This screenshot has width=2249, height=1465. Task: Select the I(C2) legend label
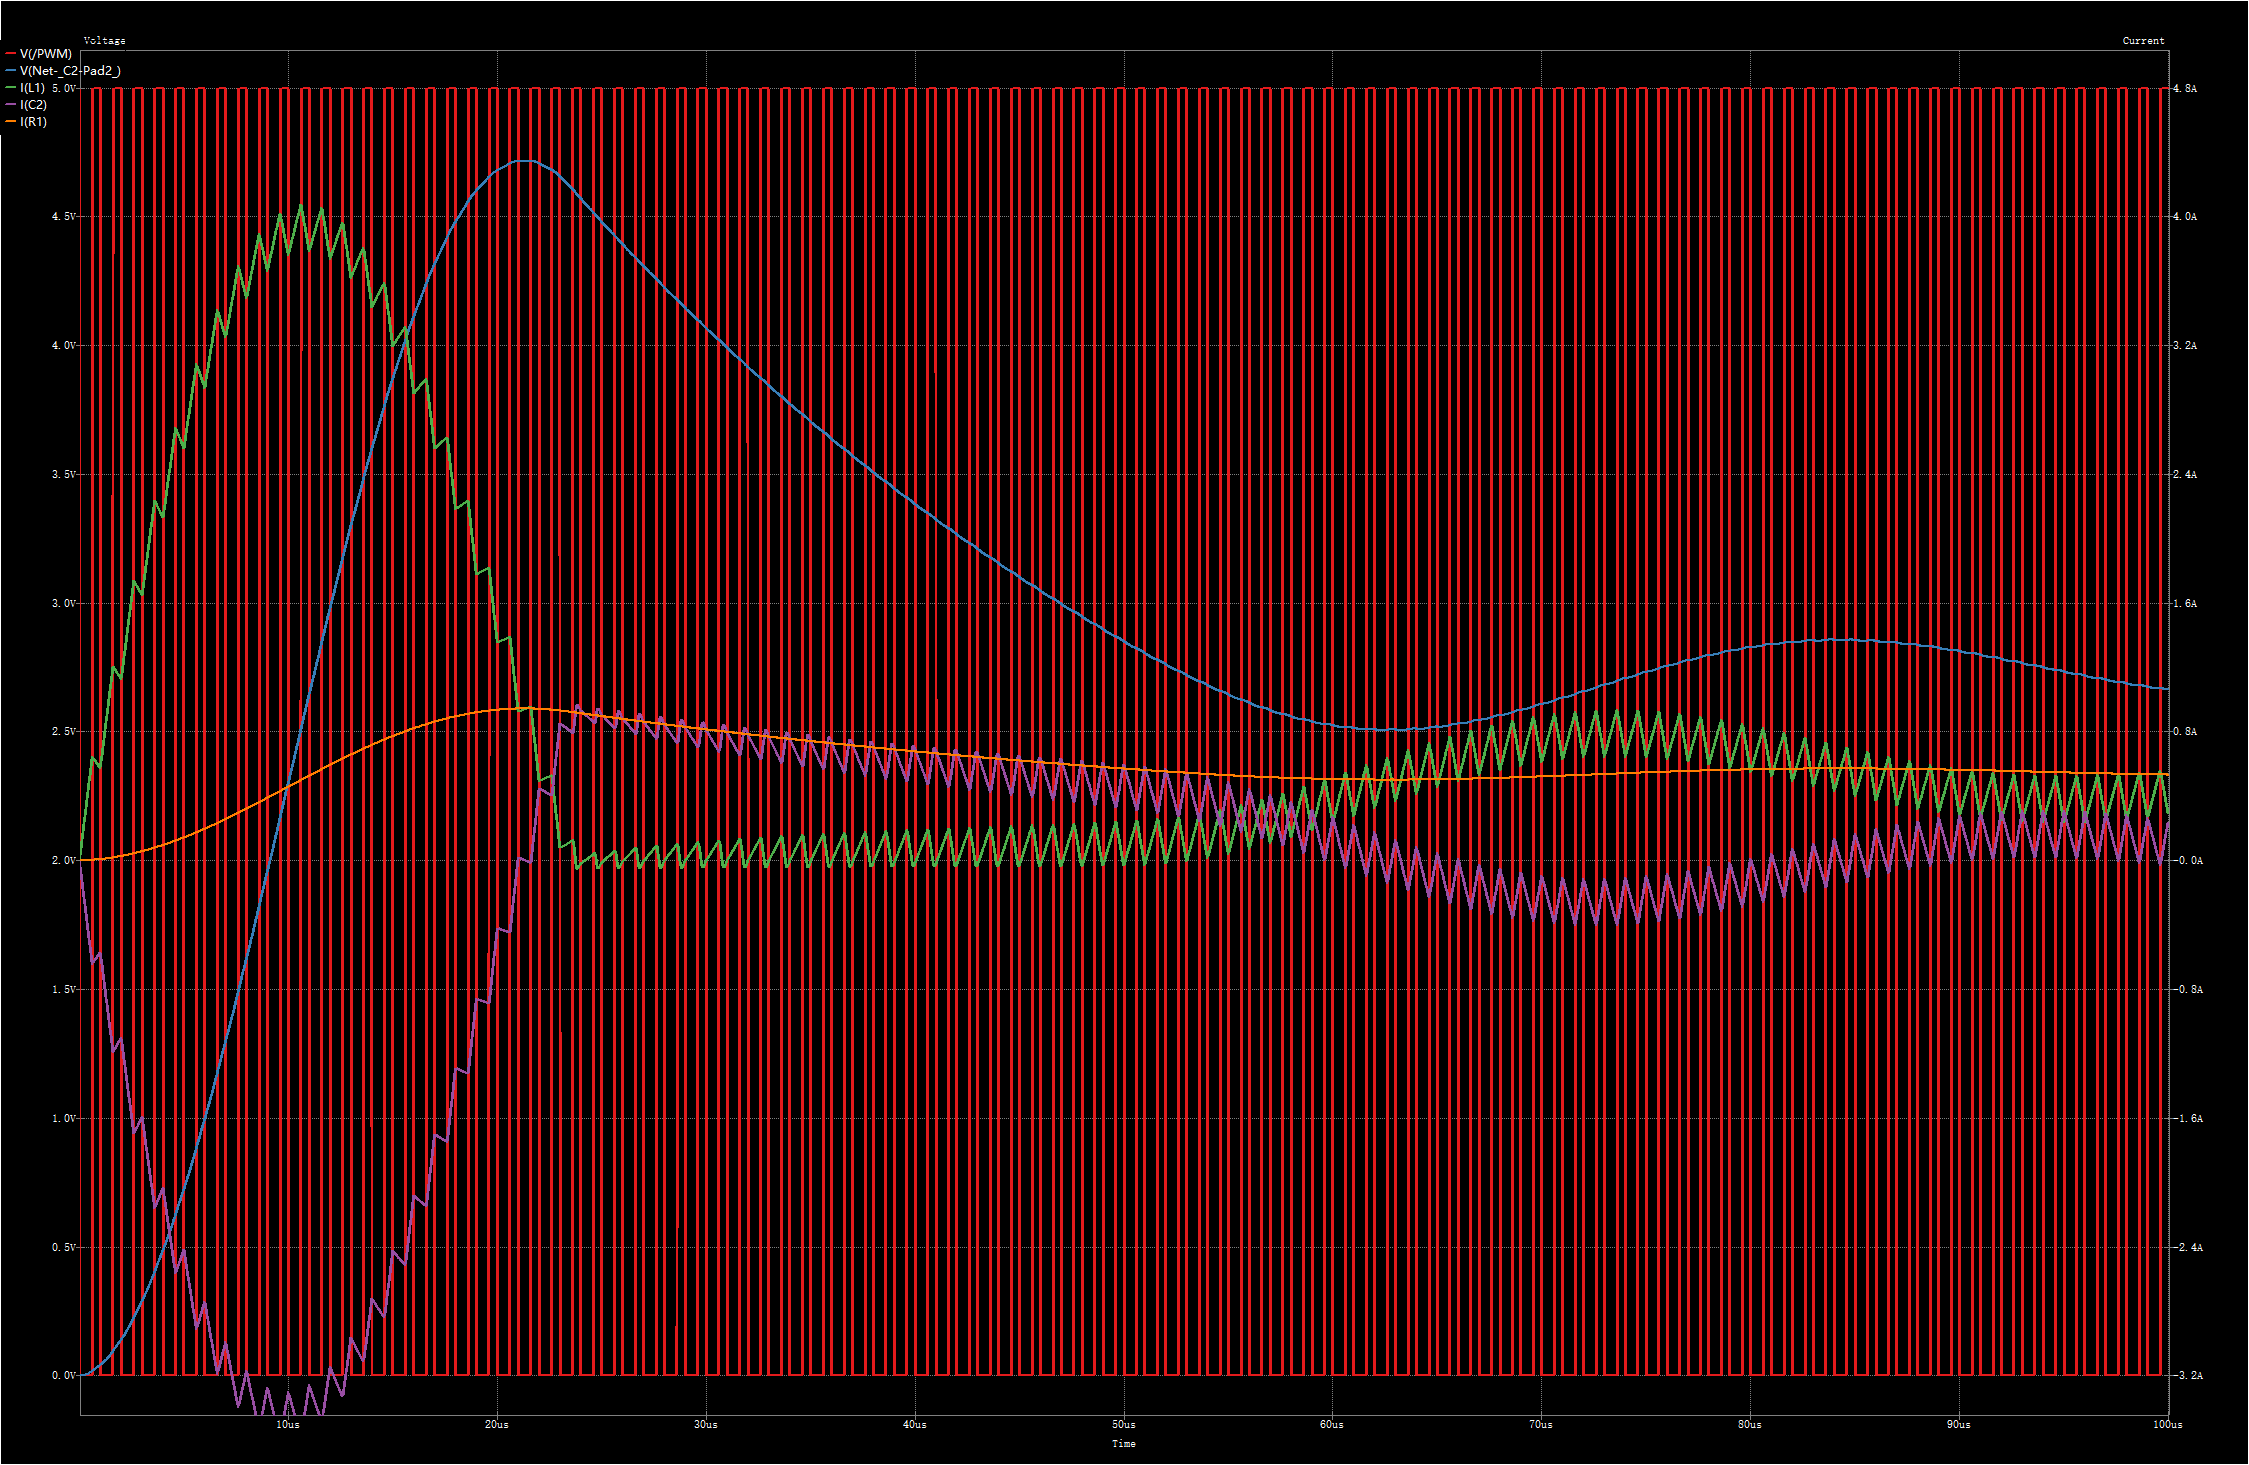(33, 105)
